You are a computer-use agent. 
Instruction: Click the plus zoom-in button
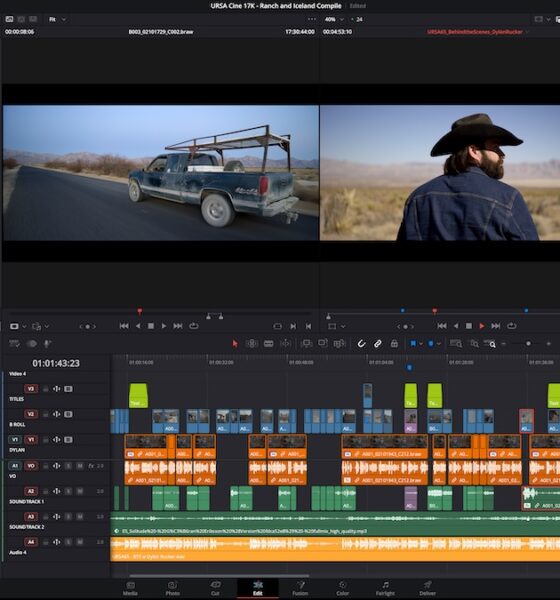click(549, 344)
